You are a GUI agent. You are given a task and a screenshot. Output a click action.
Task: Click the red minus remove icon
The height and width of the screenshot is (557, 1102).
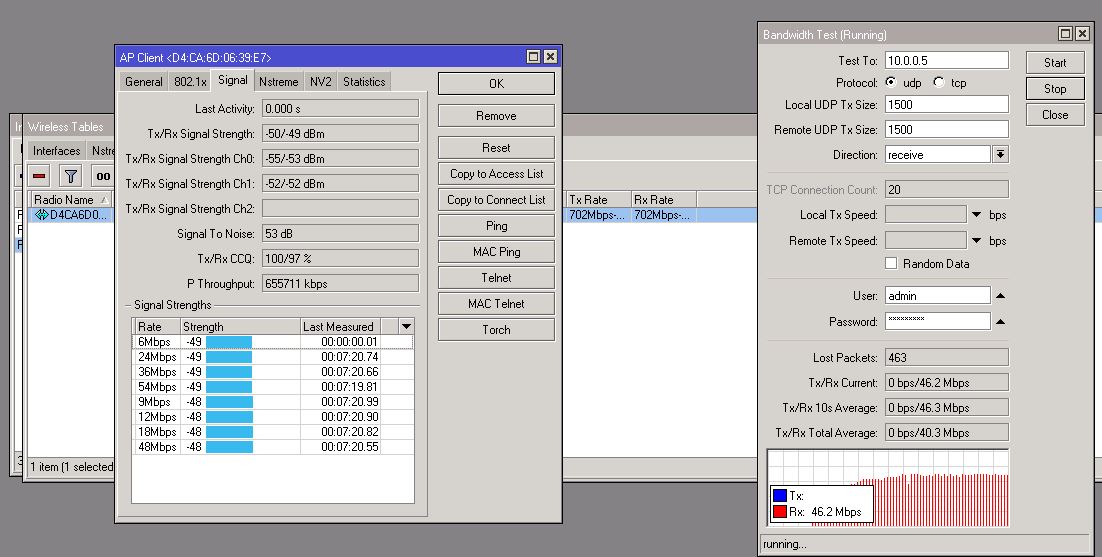pos(40,176)
